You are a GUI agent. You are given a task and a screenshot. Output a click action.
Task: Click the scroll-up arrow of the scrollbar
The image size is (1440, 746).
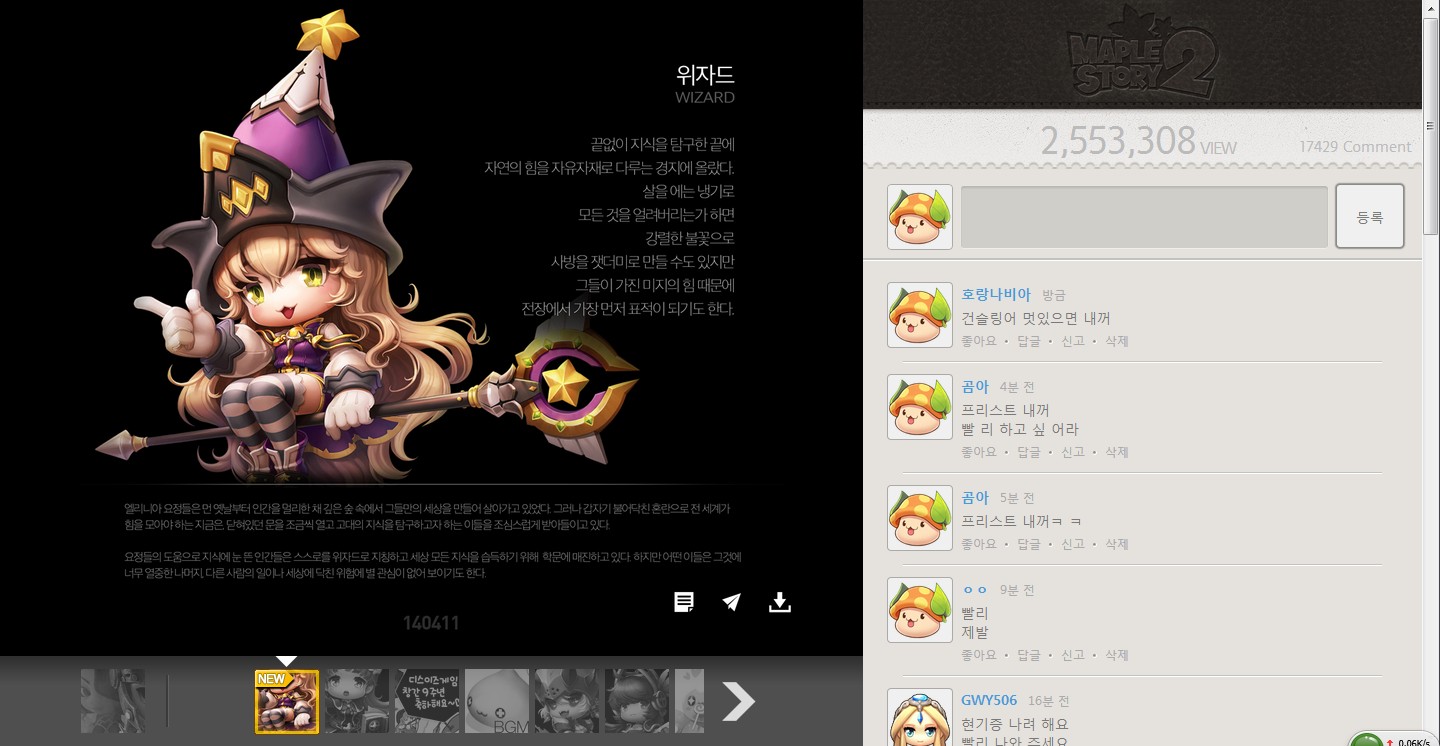[1431, 7]
